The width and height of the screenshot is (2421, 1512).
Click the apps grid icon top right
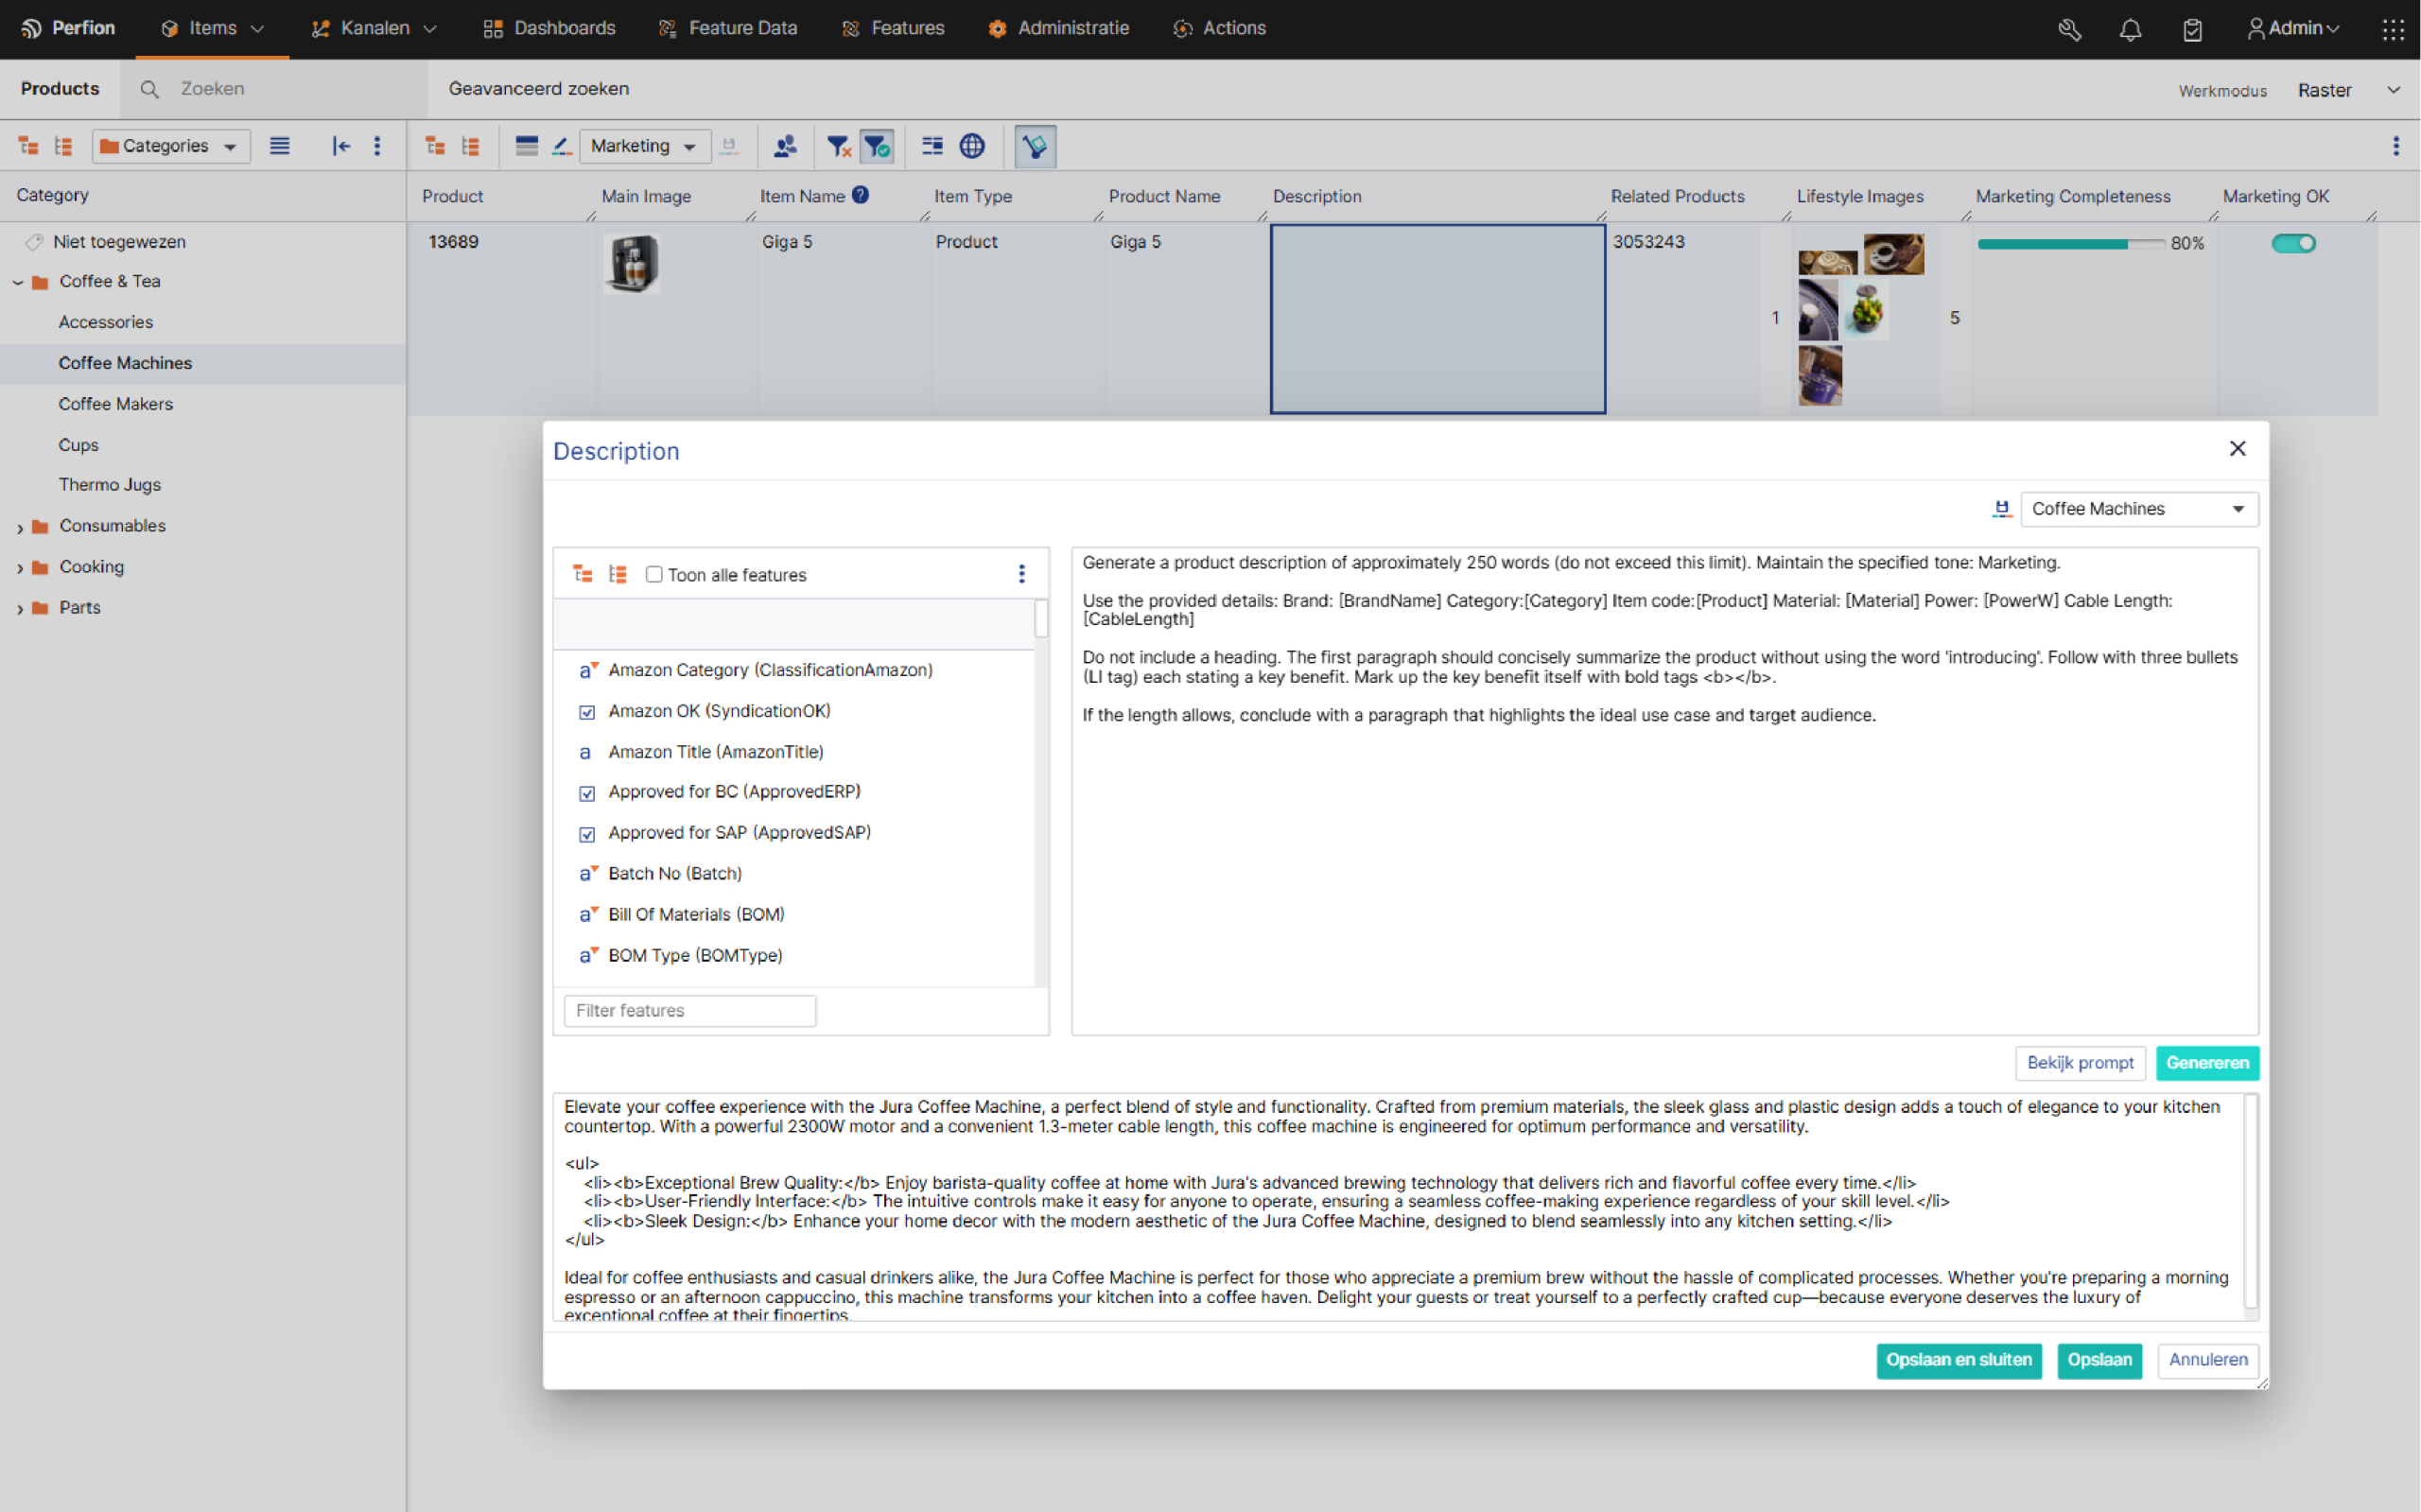(x=2392, y=29)
